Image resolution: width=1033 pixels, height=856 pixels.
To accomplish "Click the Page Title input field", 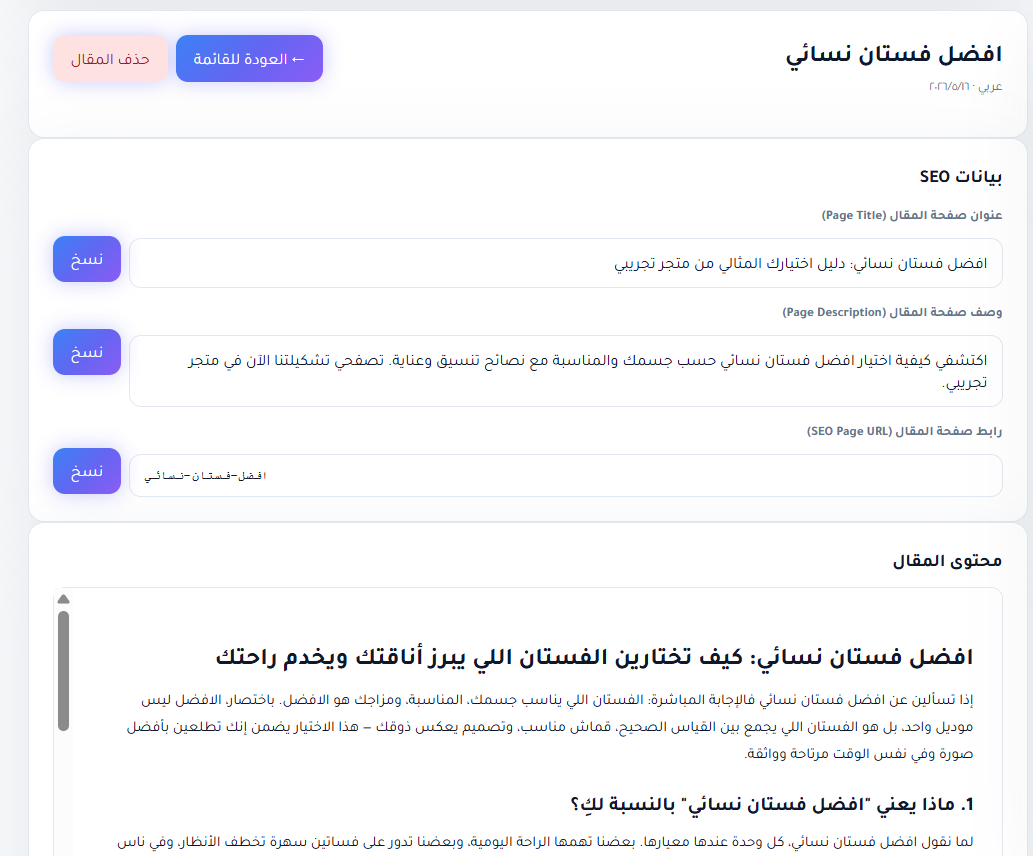I will (x=566, y=263).
